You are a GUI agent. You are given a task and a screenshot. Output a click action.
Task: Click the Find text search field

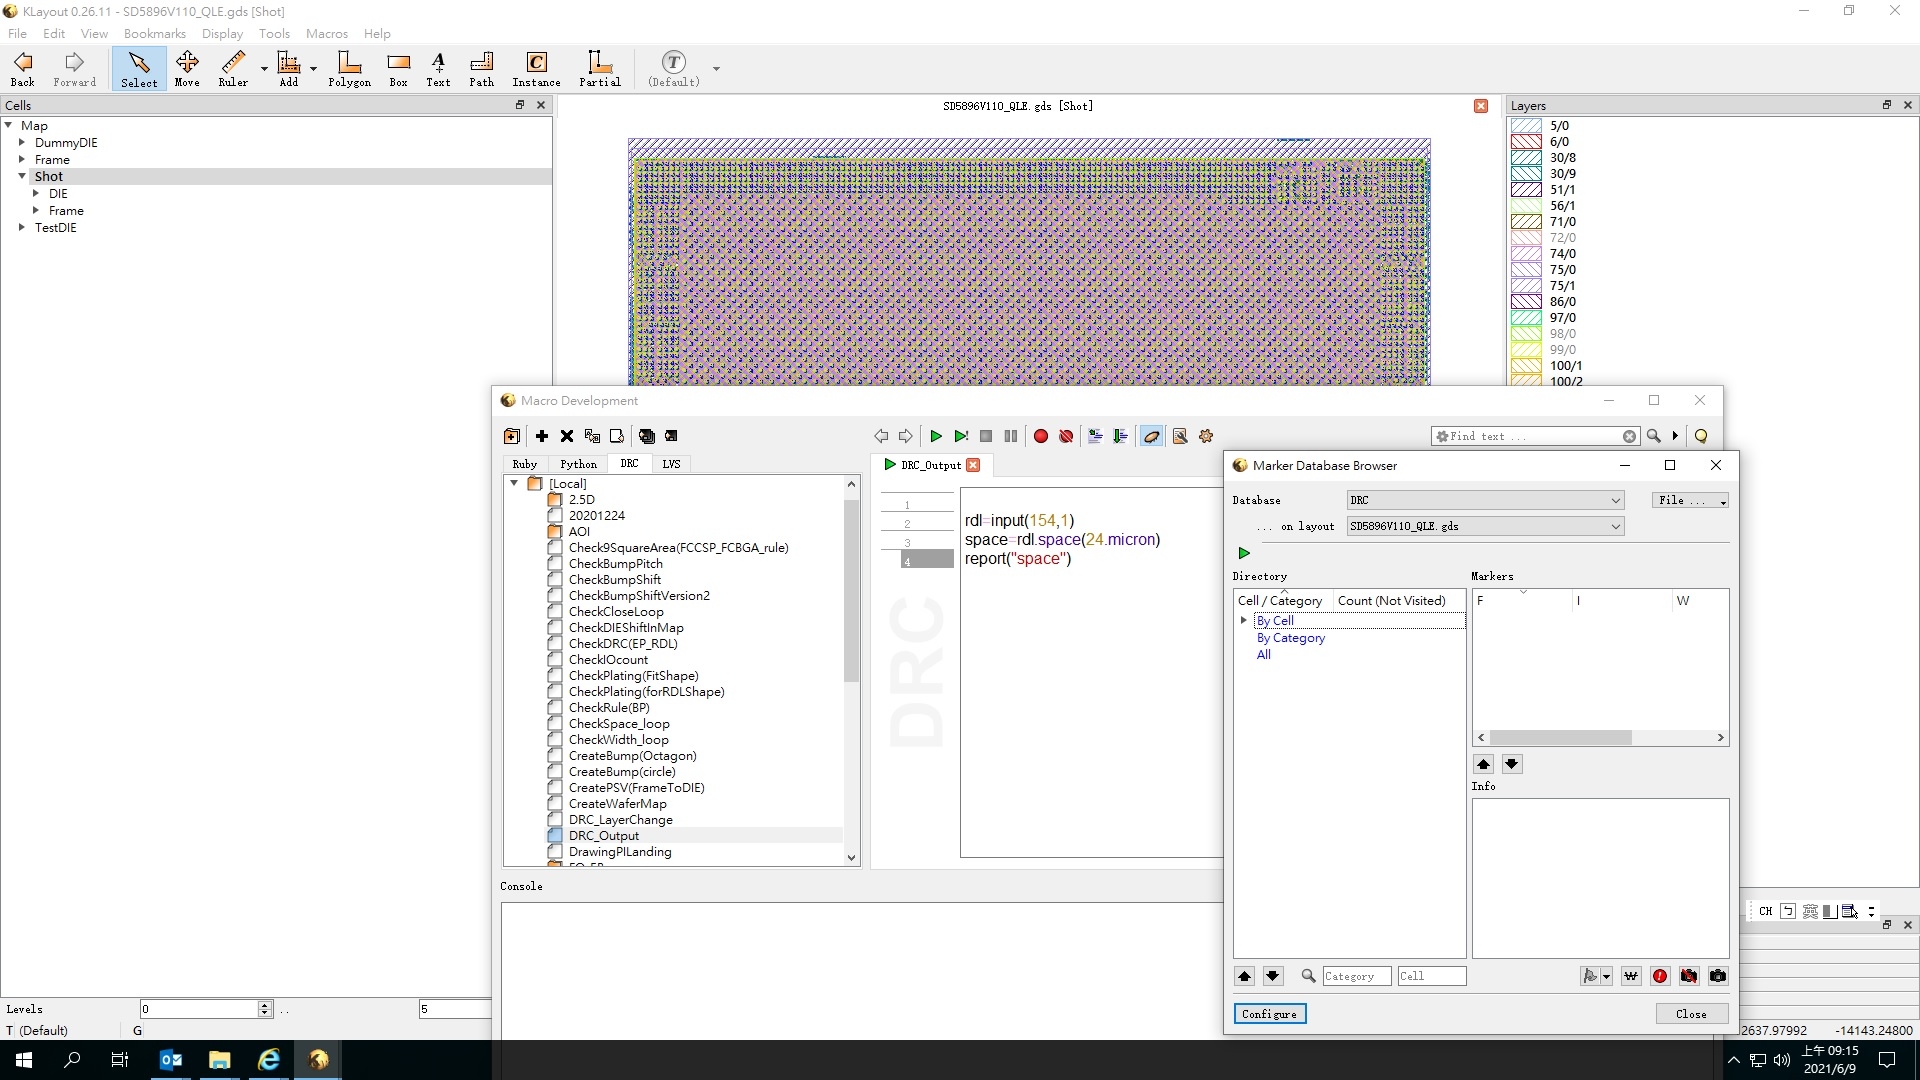point(1530,436)
